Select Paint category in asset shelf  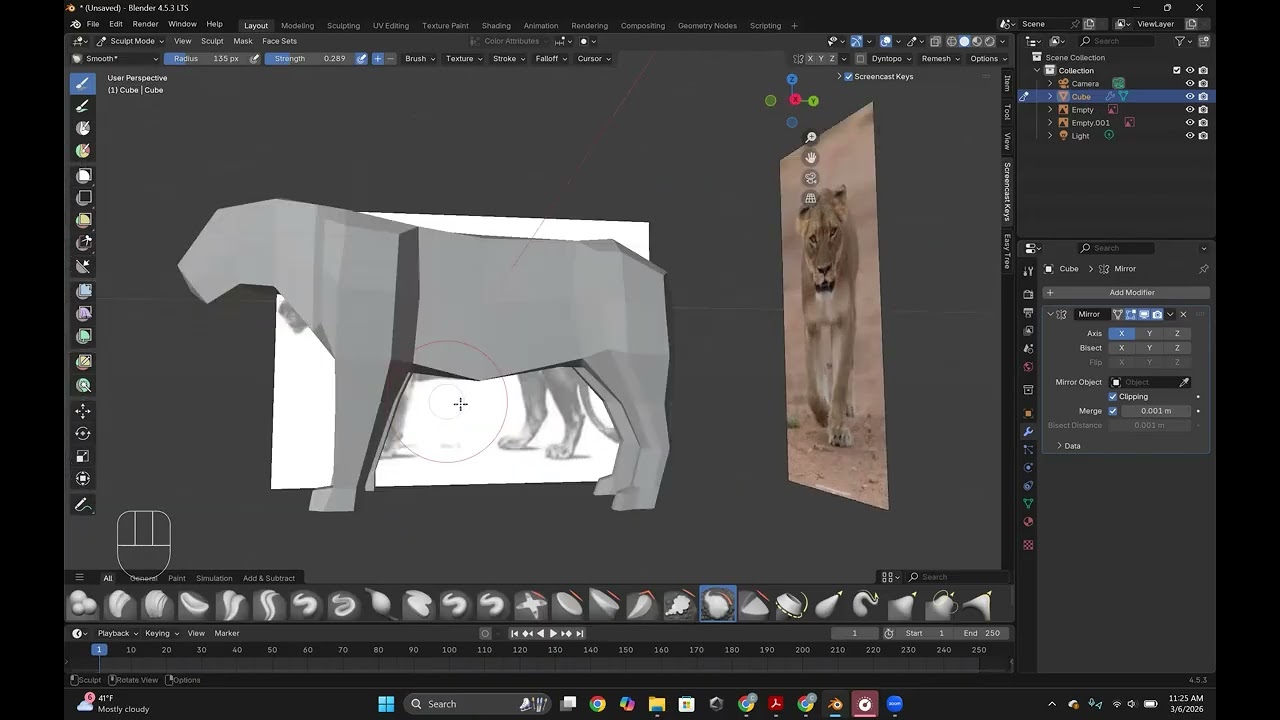click(x=176, y=578)
